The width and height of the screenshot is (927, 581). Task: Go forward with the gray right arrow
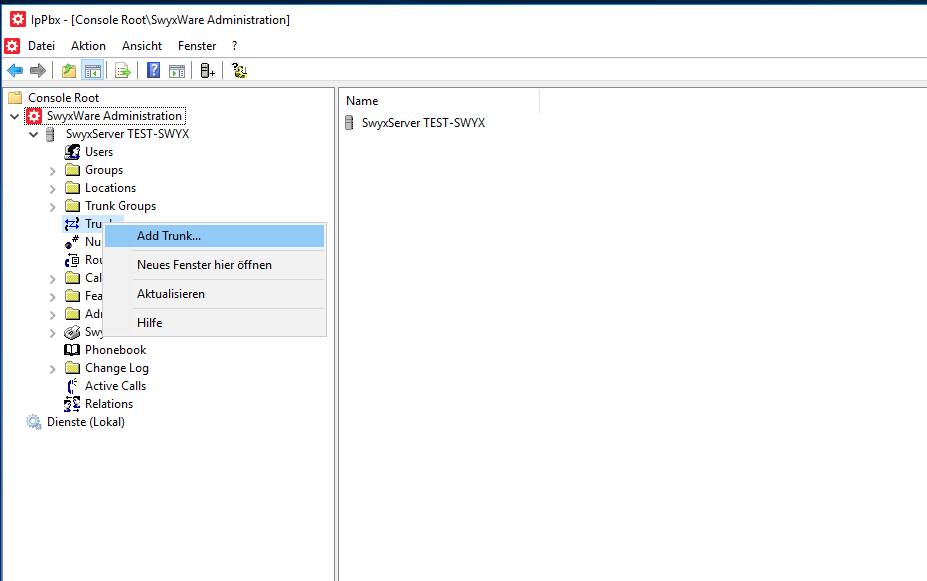pyautogui.click(x=38, y=71)
